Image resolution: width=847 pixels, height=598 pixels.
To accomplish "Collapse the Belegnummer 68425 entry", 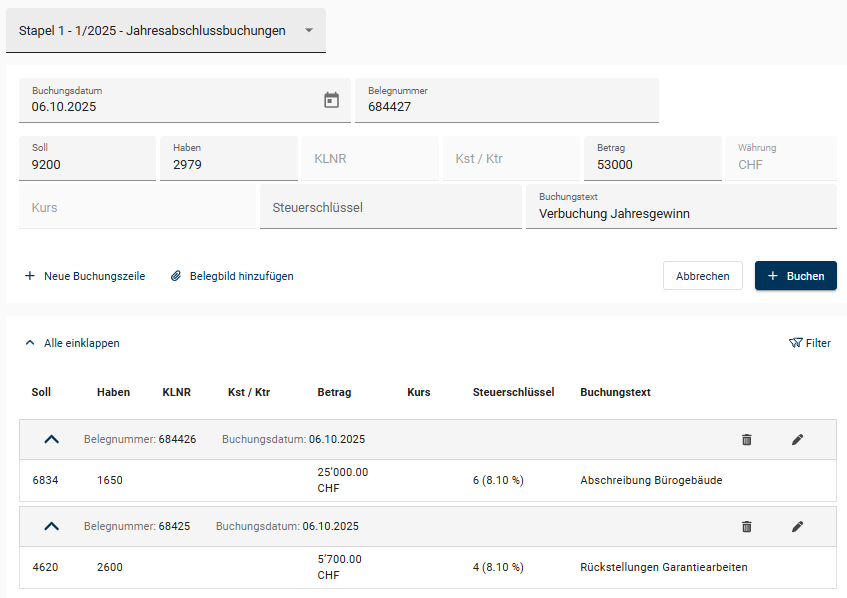I will point(52,526).
